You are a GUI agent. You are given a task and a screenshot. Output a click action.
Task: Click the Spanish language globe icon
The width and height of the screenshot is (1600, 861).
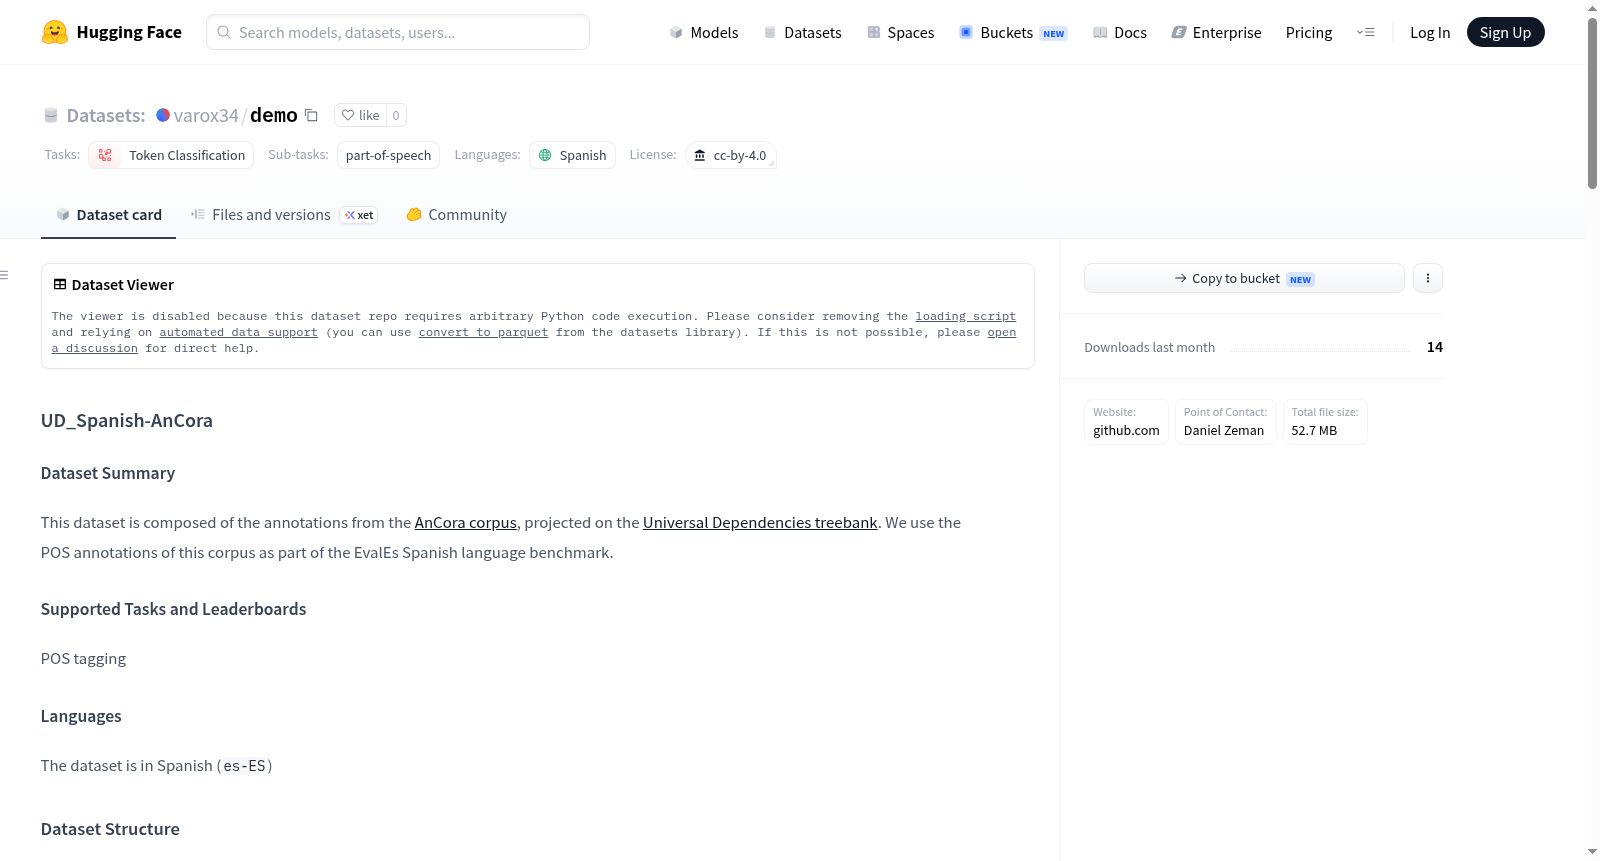tap(545, 155)
